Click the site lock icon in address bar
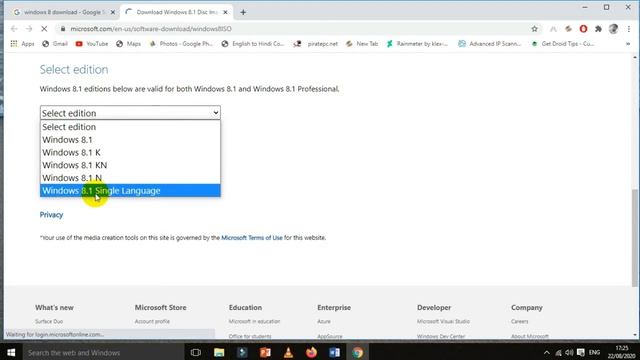Screen dimensions: 640x360 point(62,29)
